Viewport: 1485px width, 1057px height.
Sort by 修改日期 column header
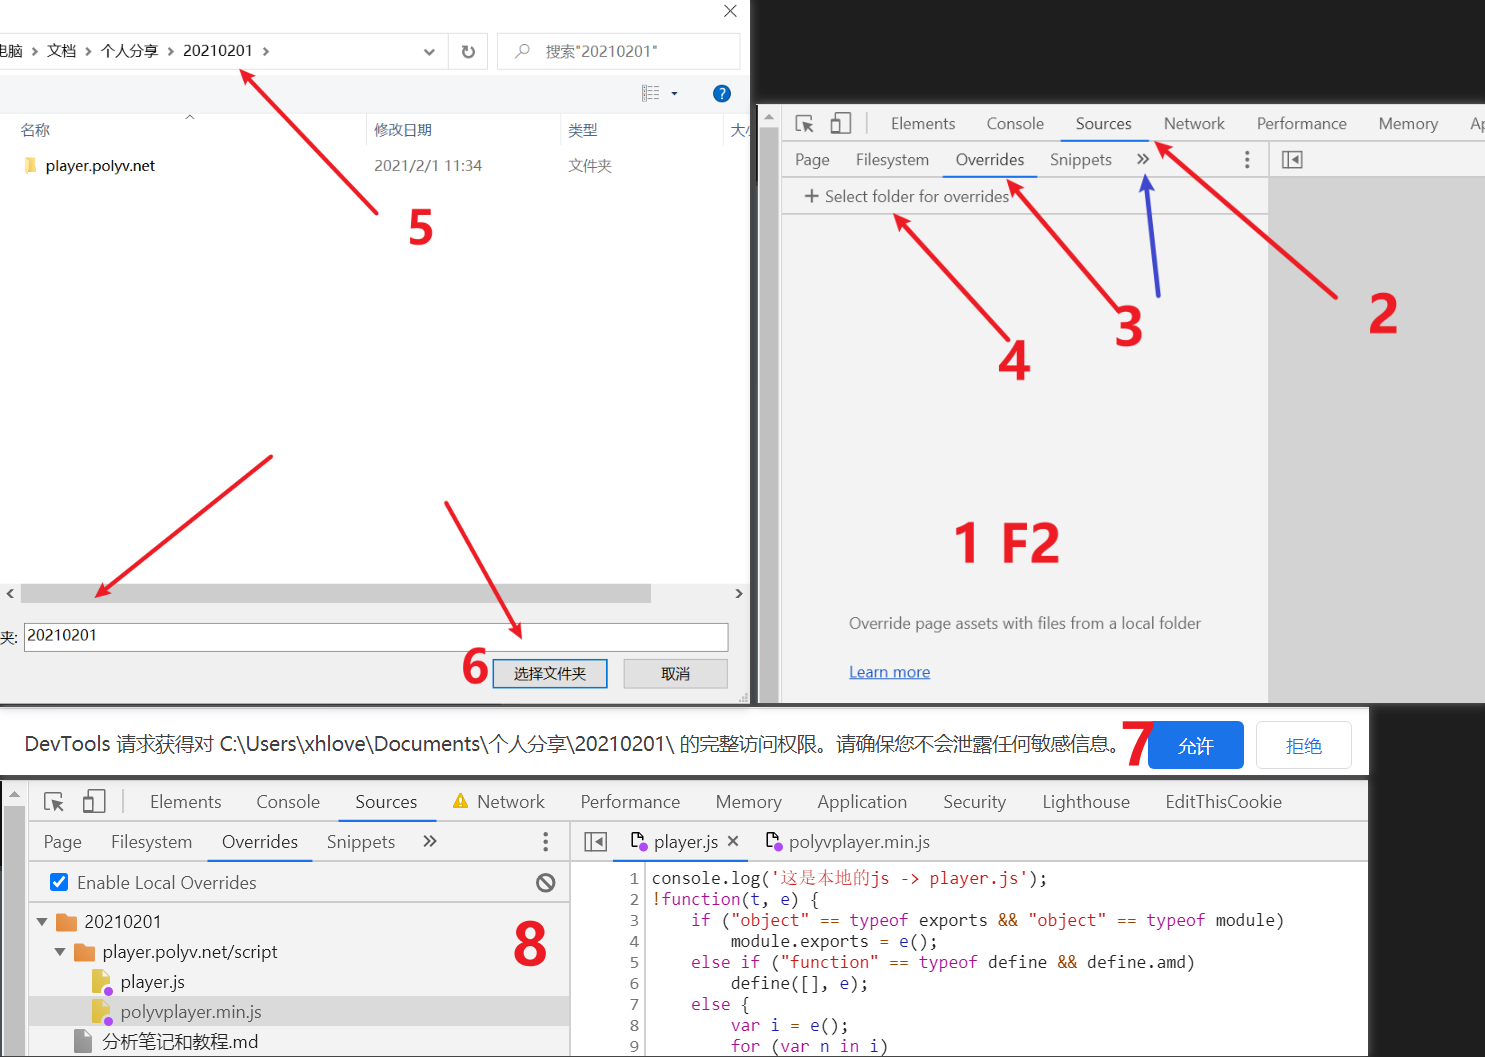403,130
